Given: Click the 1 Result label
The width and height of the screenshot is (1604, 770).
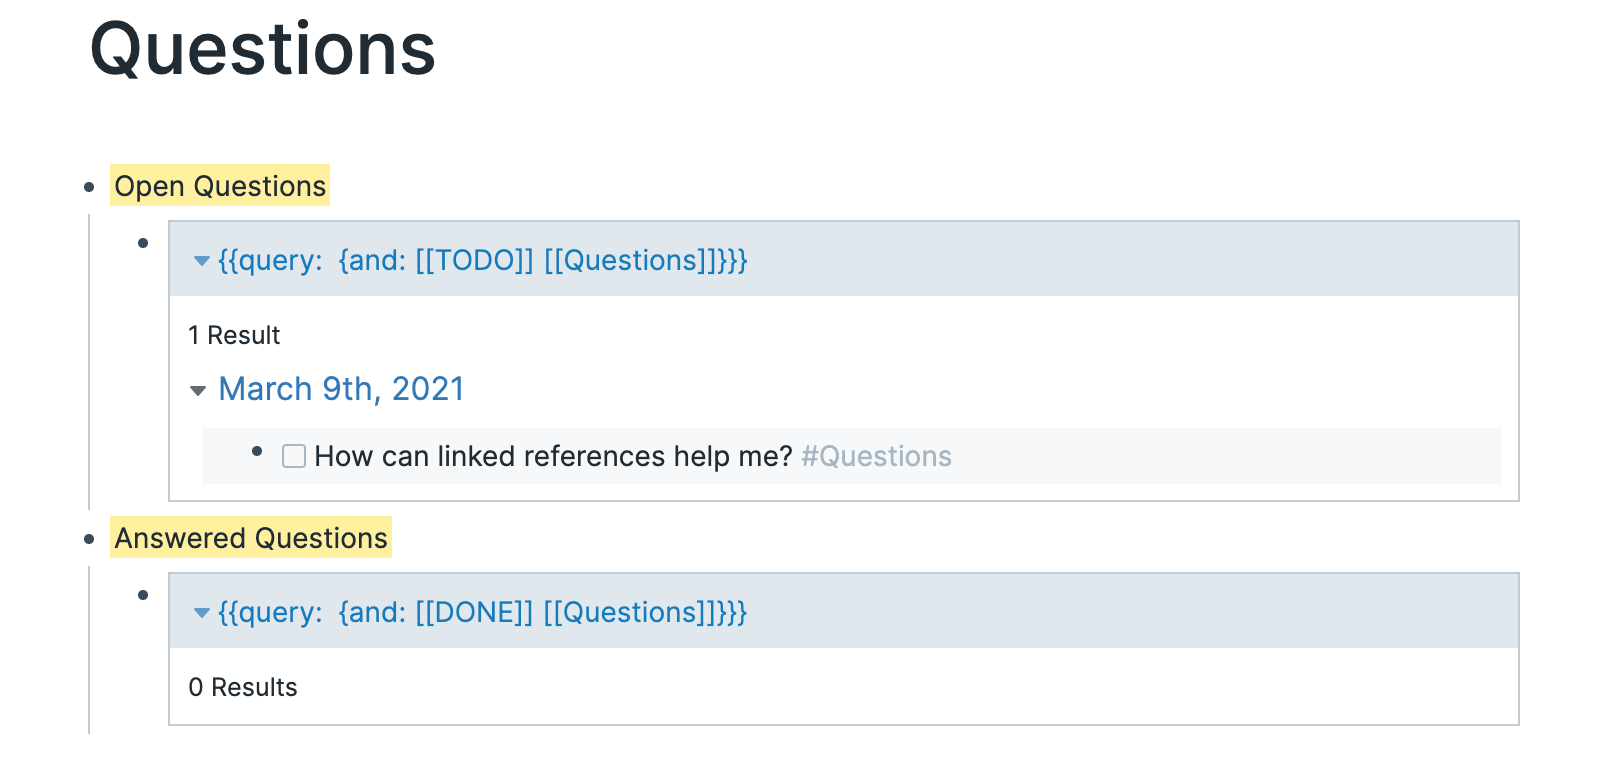Looking at the screenshot, I should coord(235,336).
